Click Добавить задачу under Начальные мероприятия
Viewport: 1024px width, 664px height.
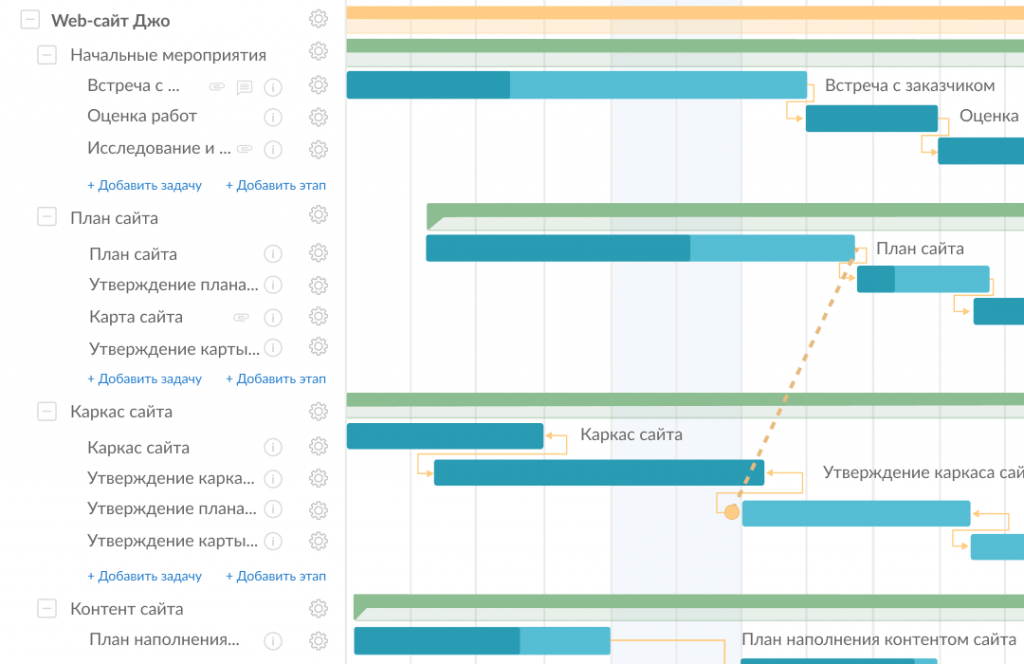(x=145, y=185)
